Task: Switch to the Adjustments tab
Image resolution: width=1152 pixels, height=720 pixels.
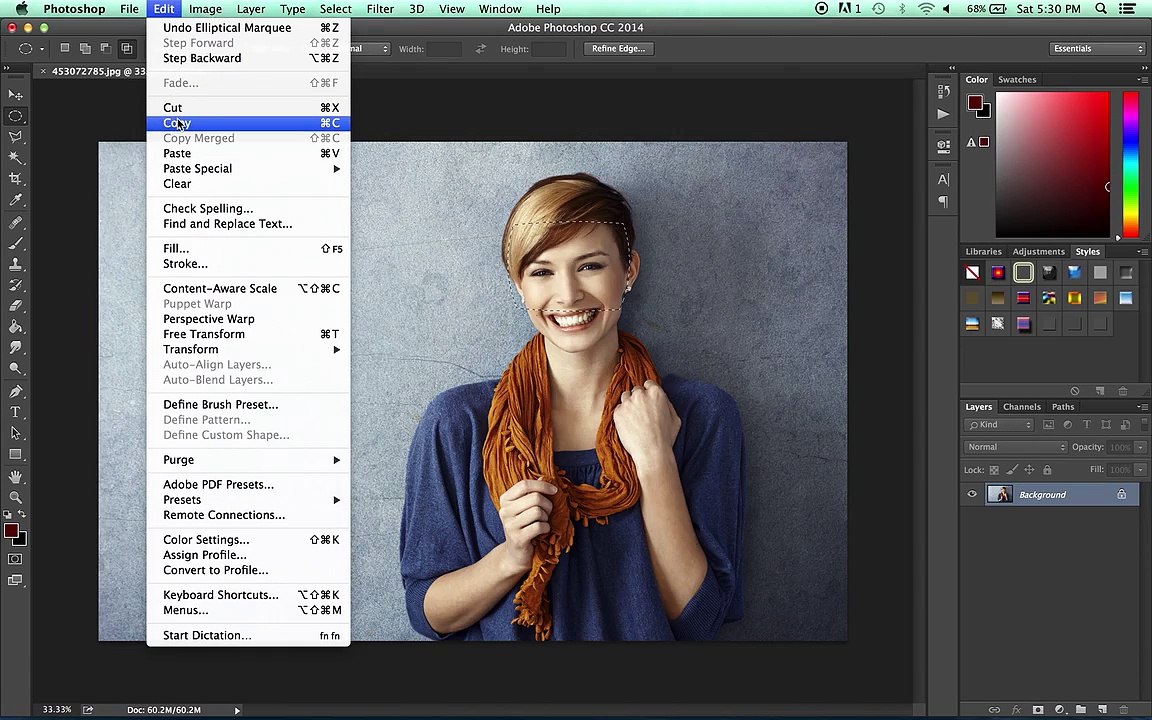Action: pyautogui.click(x=1038, y=251)
